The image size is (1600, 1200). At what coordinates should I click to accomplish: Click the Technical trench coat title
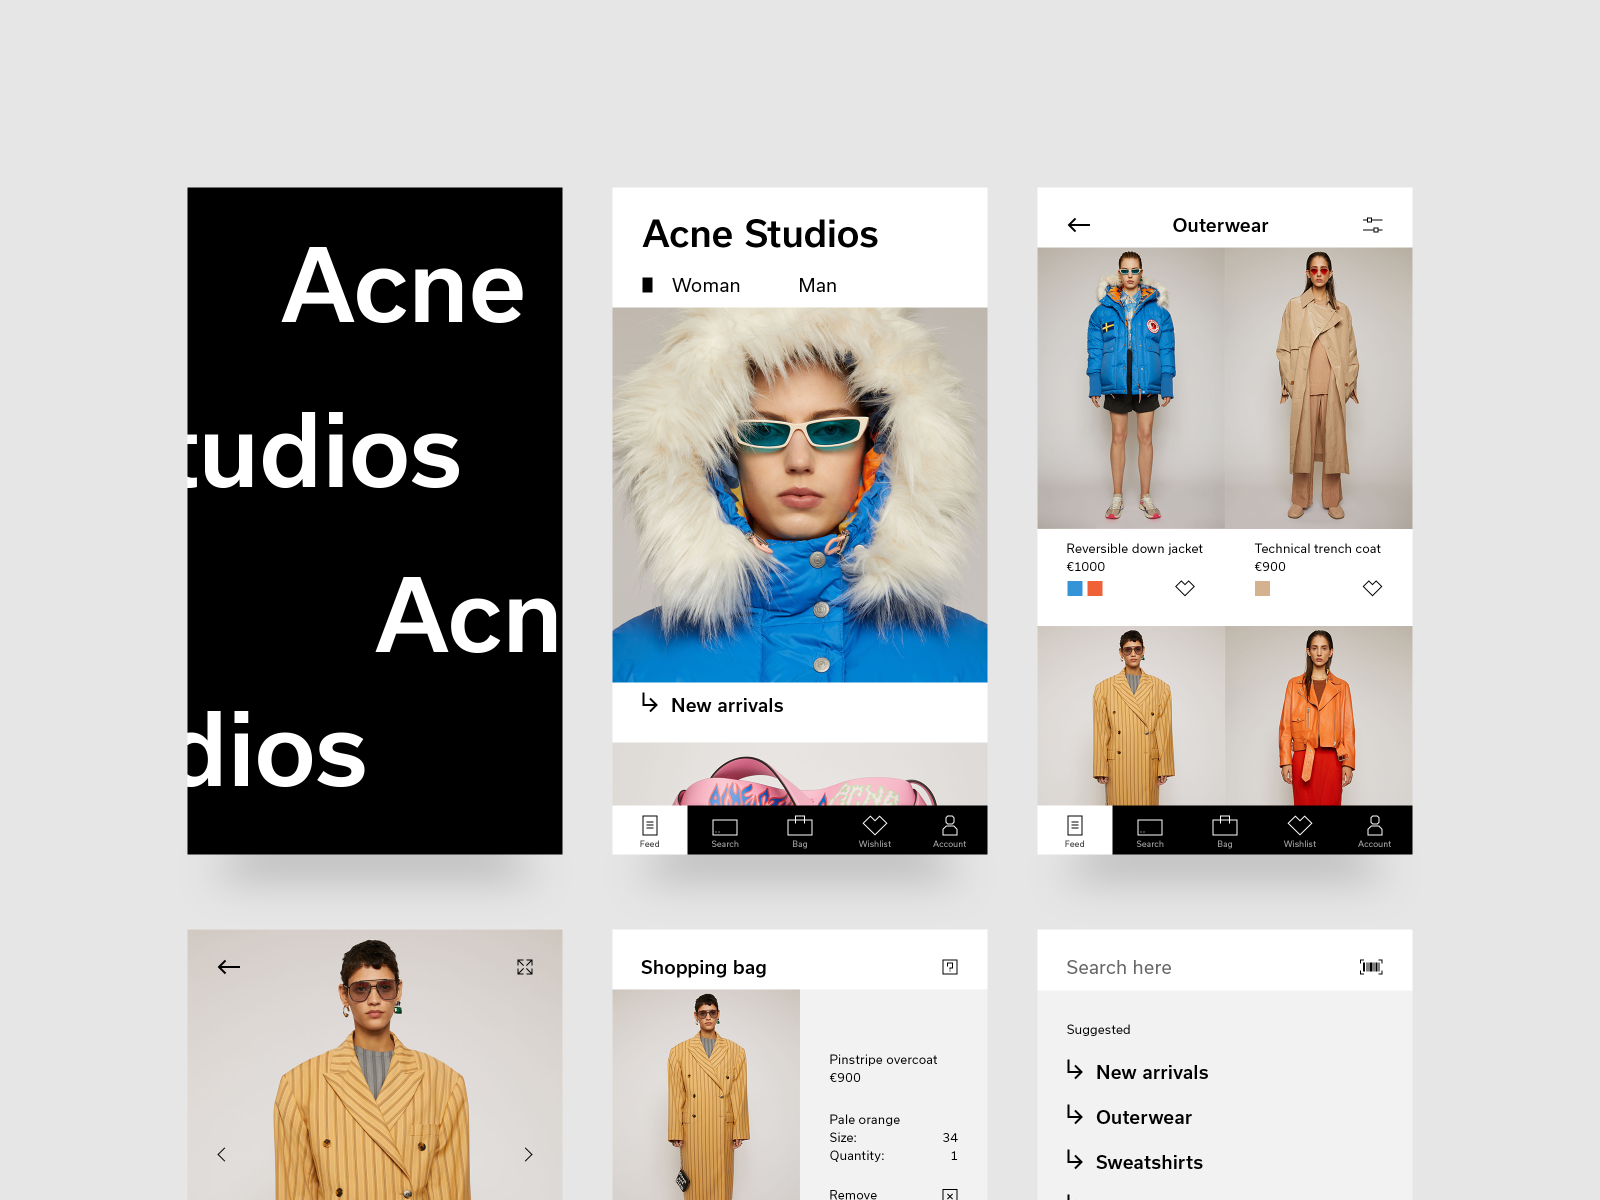click(x=1317, y=549)
